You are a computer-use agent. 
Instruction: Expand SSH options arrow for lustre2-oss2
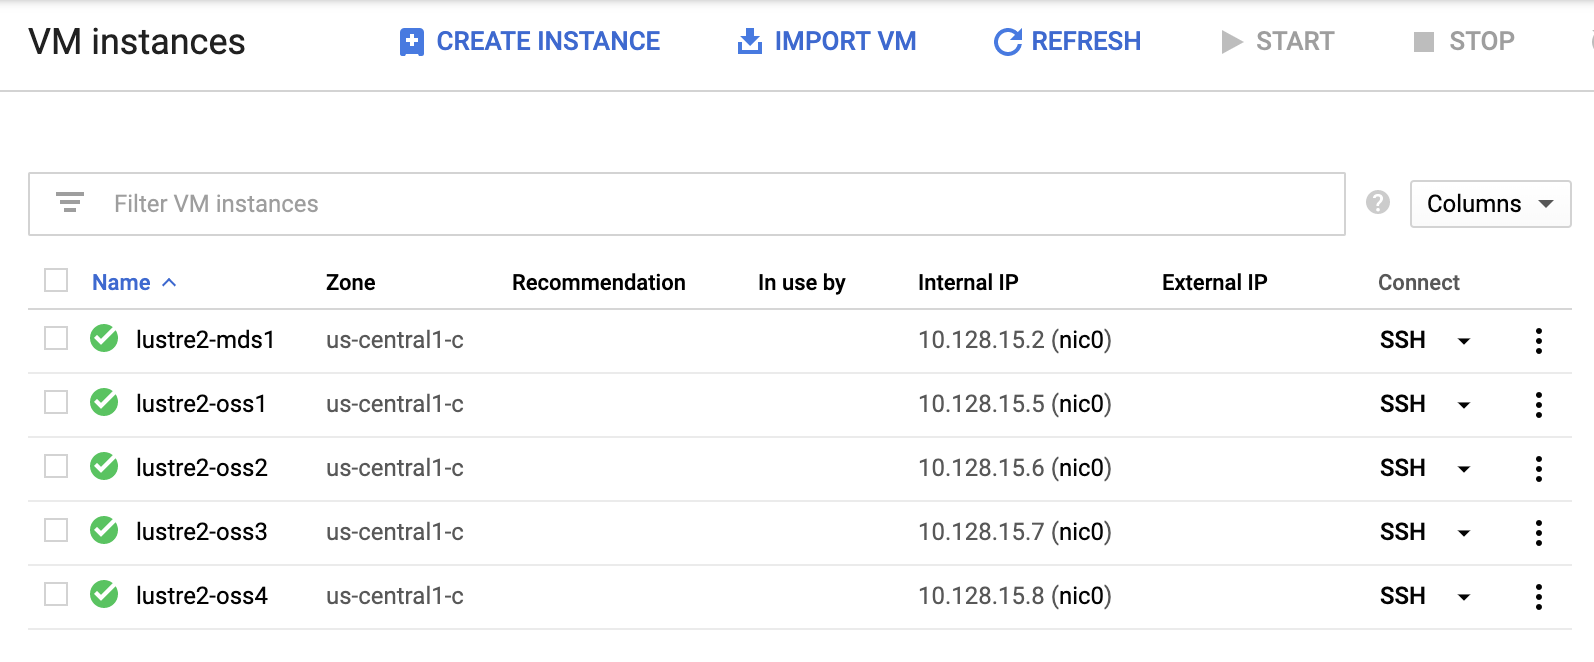pos(1464,469)
